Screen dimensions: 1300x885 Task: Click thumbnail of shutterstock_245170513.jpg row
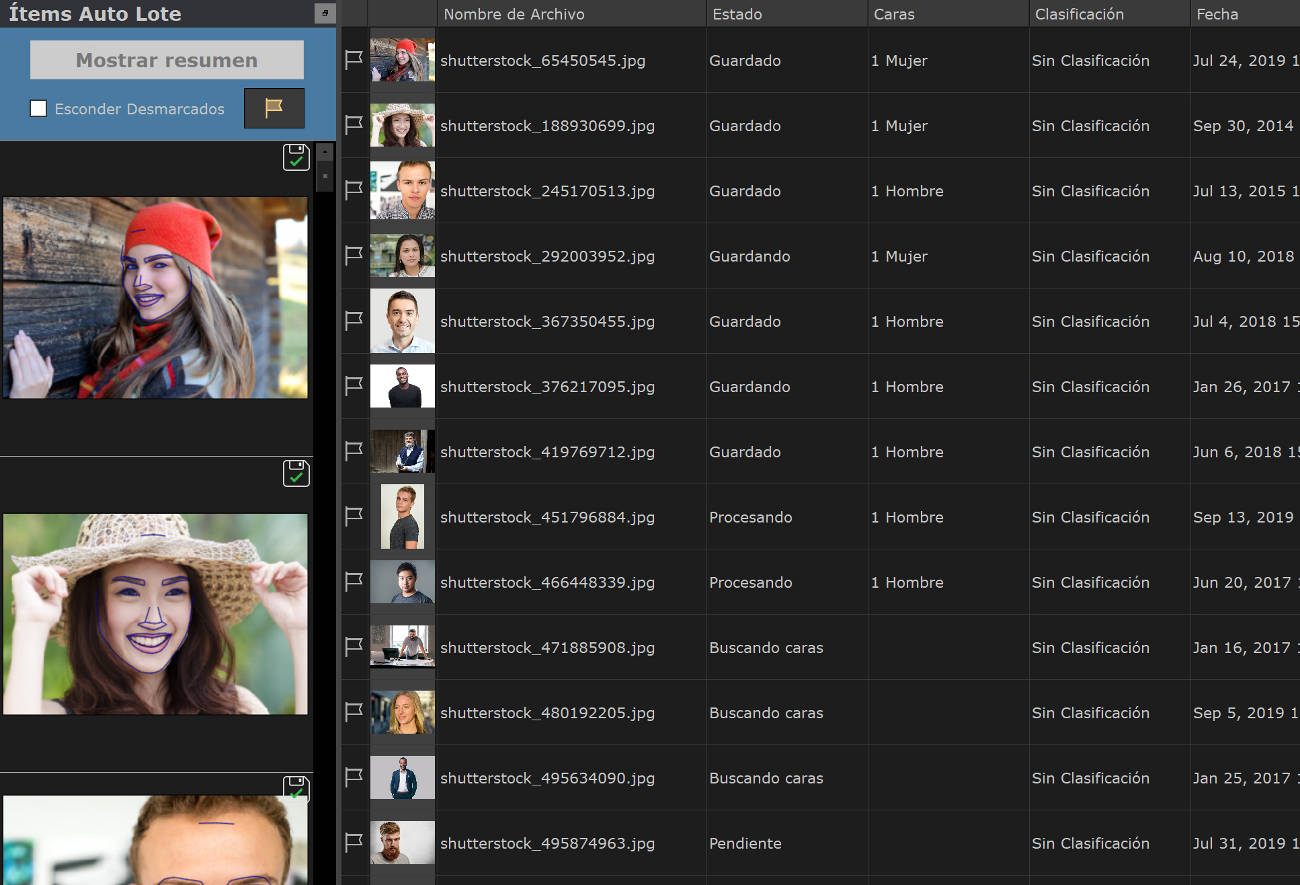click(x=402, y=190)
